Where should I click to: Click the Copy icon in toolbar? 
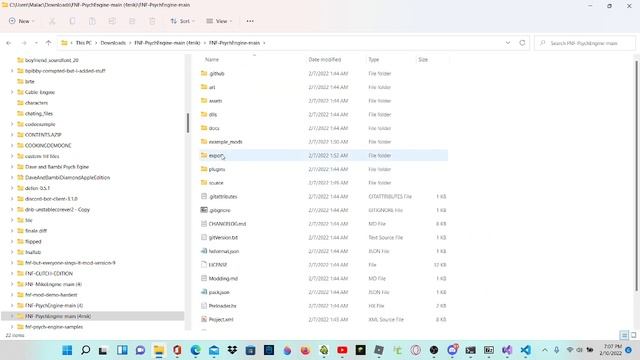tap(72, 21)
